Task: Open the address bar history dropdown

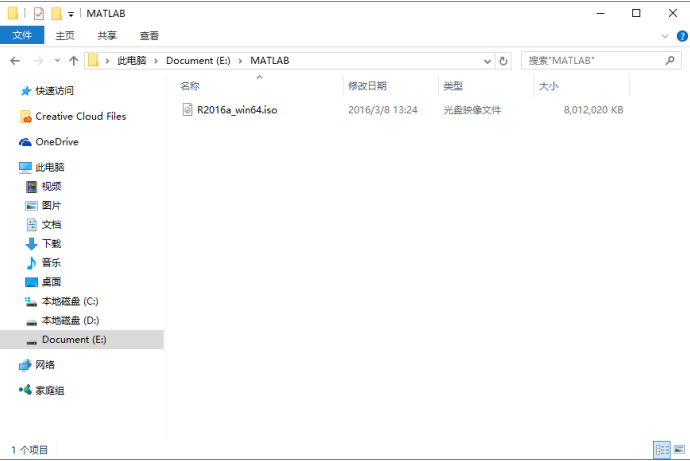Action: click(487, 61)
